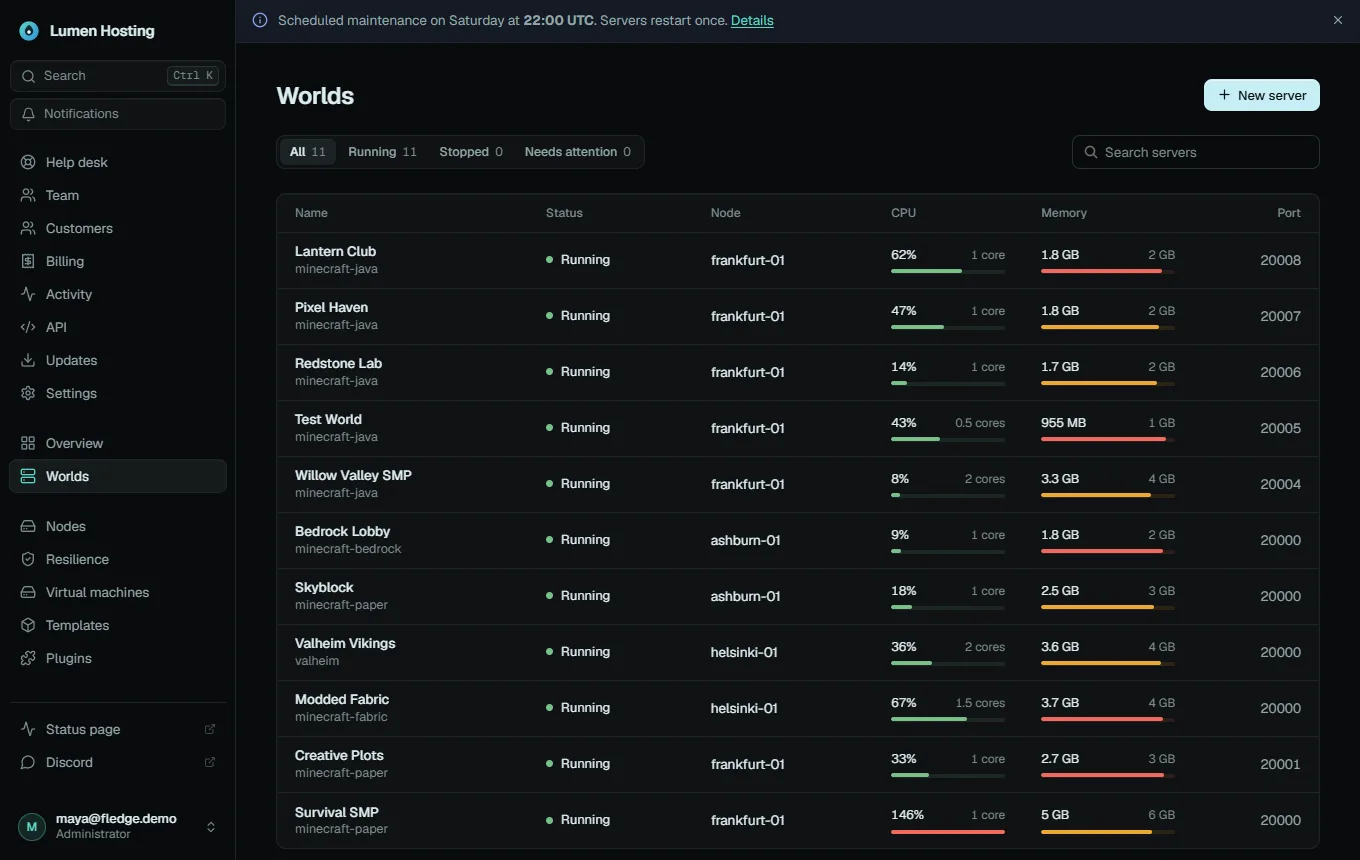
Task: Switch to the Running filter tab
Action: click(382, 152)
